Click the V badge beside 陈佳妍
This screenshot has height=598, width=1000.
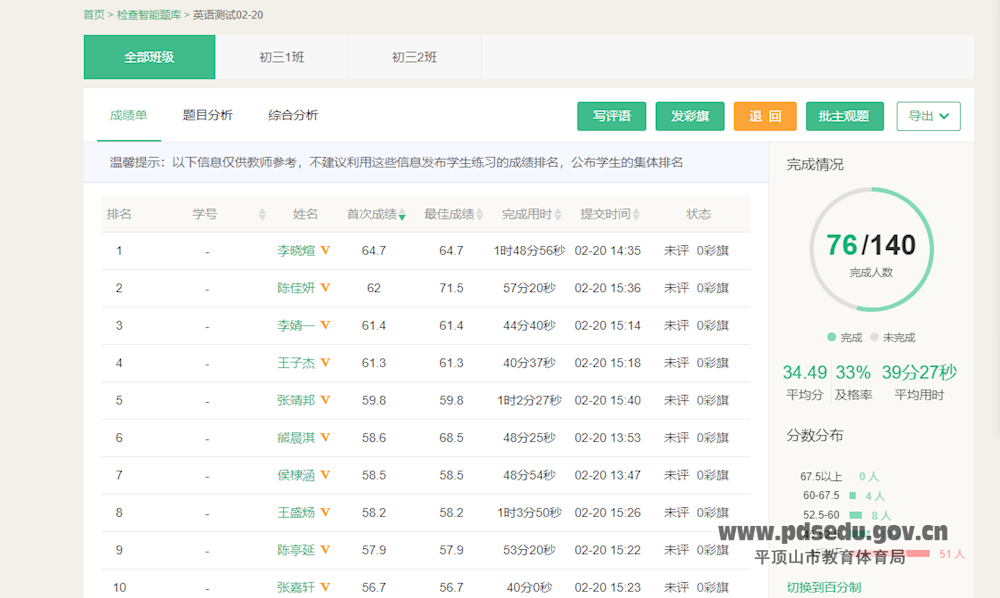325,288
